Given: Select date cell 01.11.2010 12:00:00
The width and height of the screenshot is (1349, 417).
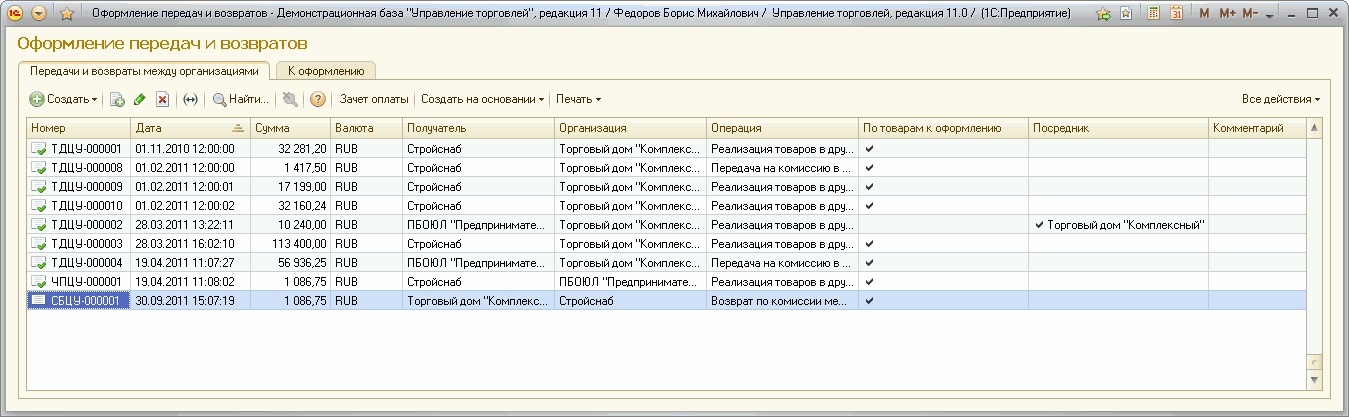Looking at the screenshot, I should click(190, 148).
